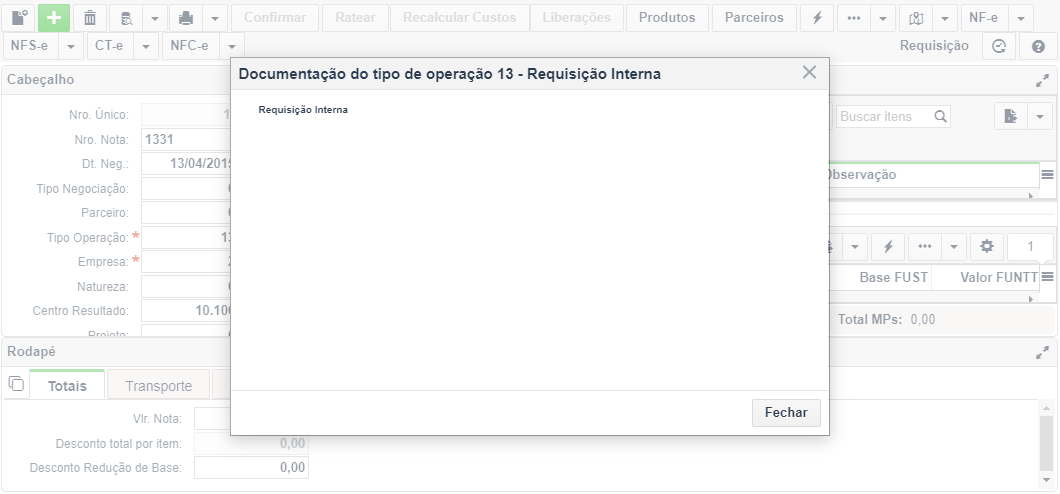Click the lightning bolt icon in top toolbar
This screenshot has width=1060, height=494.
817,18
